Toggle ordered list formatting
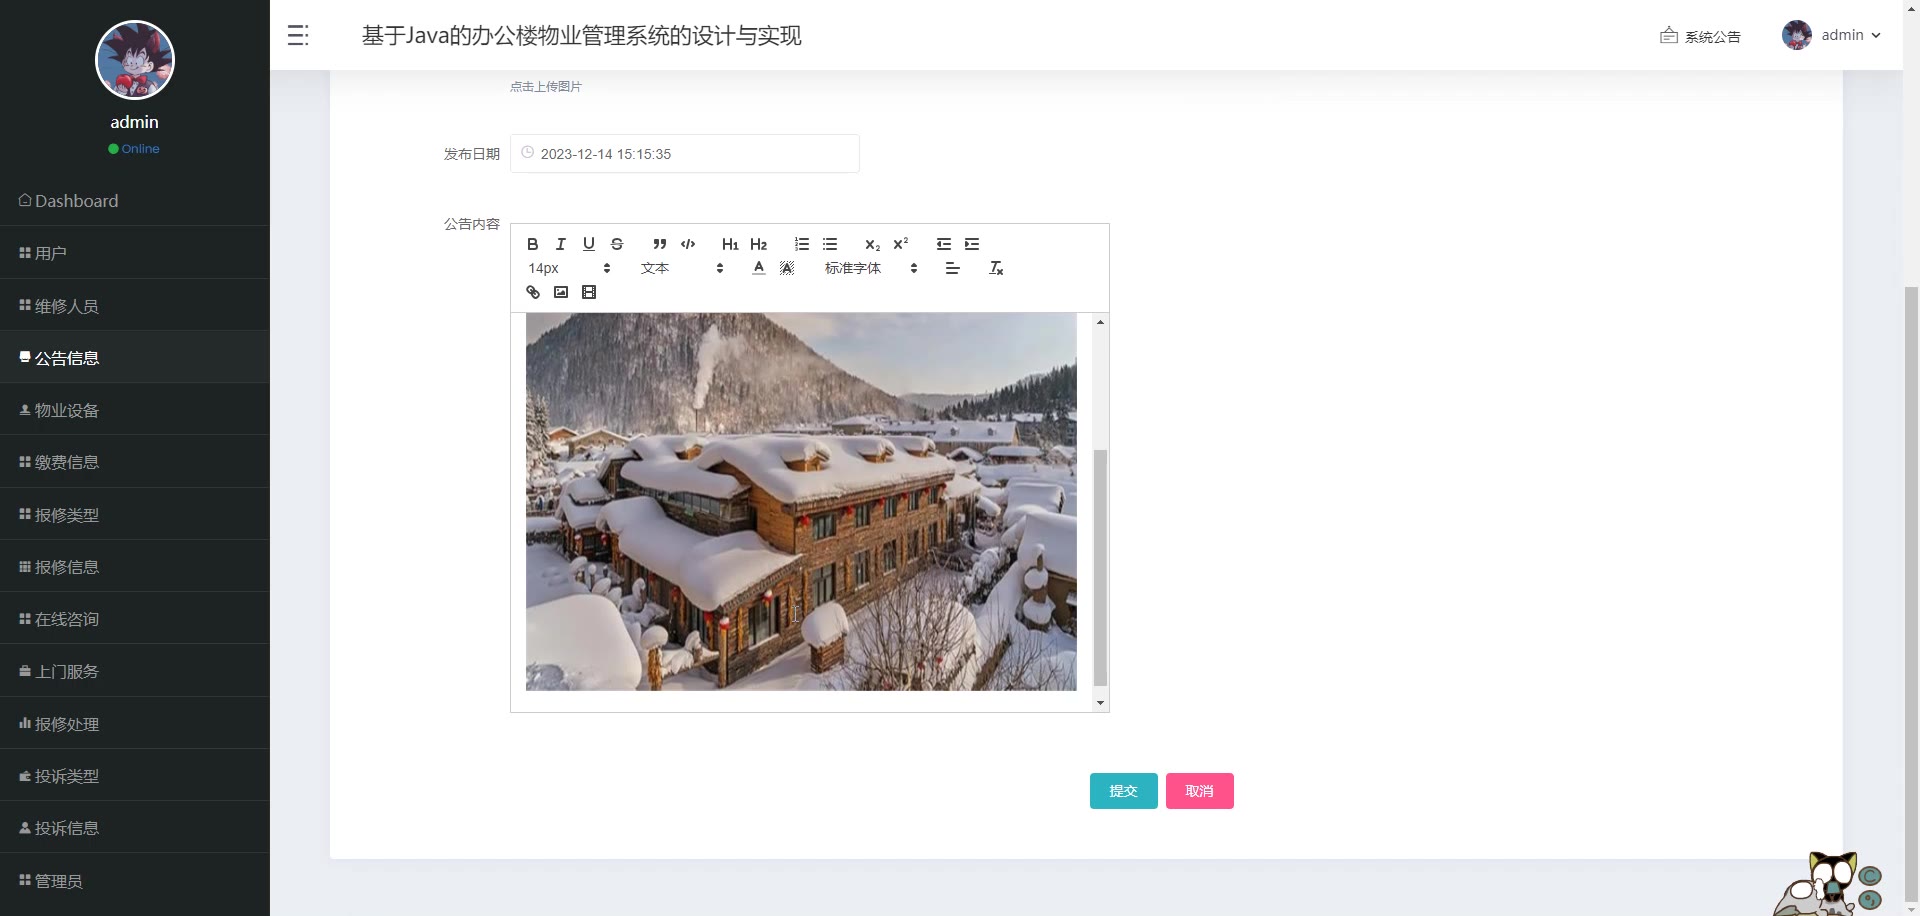 [802, 244]
